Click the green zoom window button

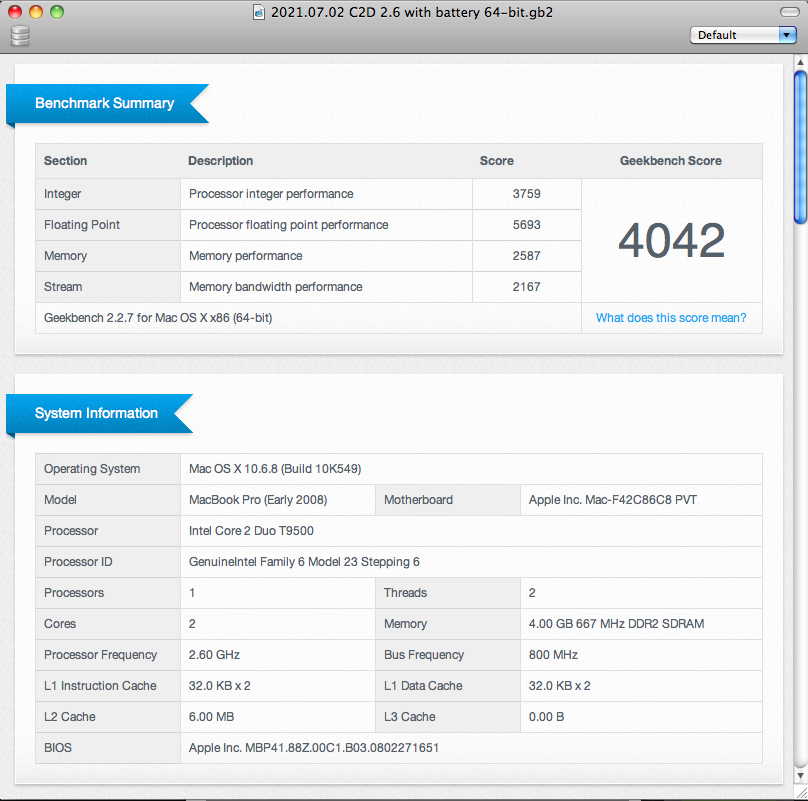[57, 12]
